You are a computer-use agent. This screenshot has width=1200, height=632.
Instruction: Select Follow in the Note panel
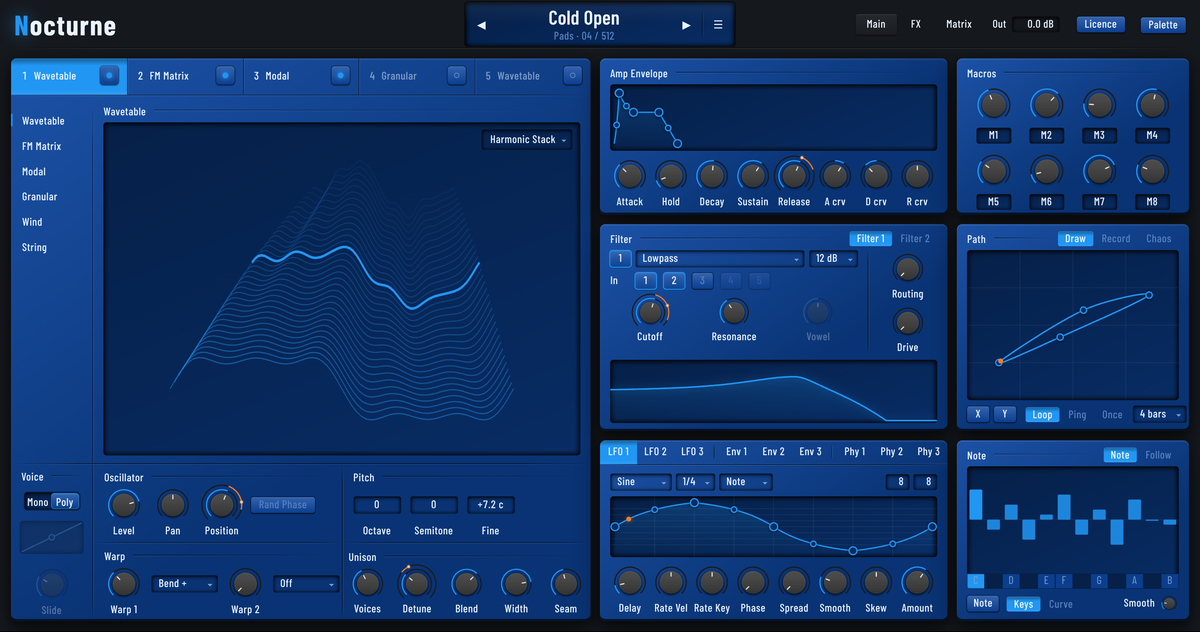[x=1158, y=455]
